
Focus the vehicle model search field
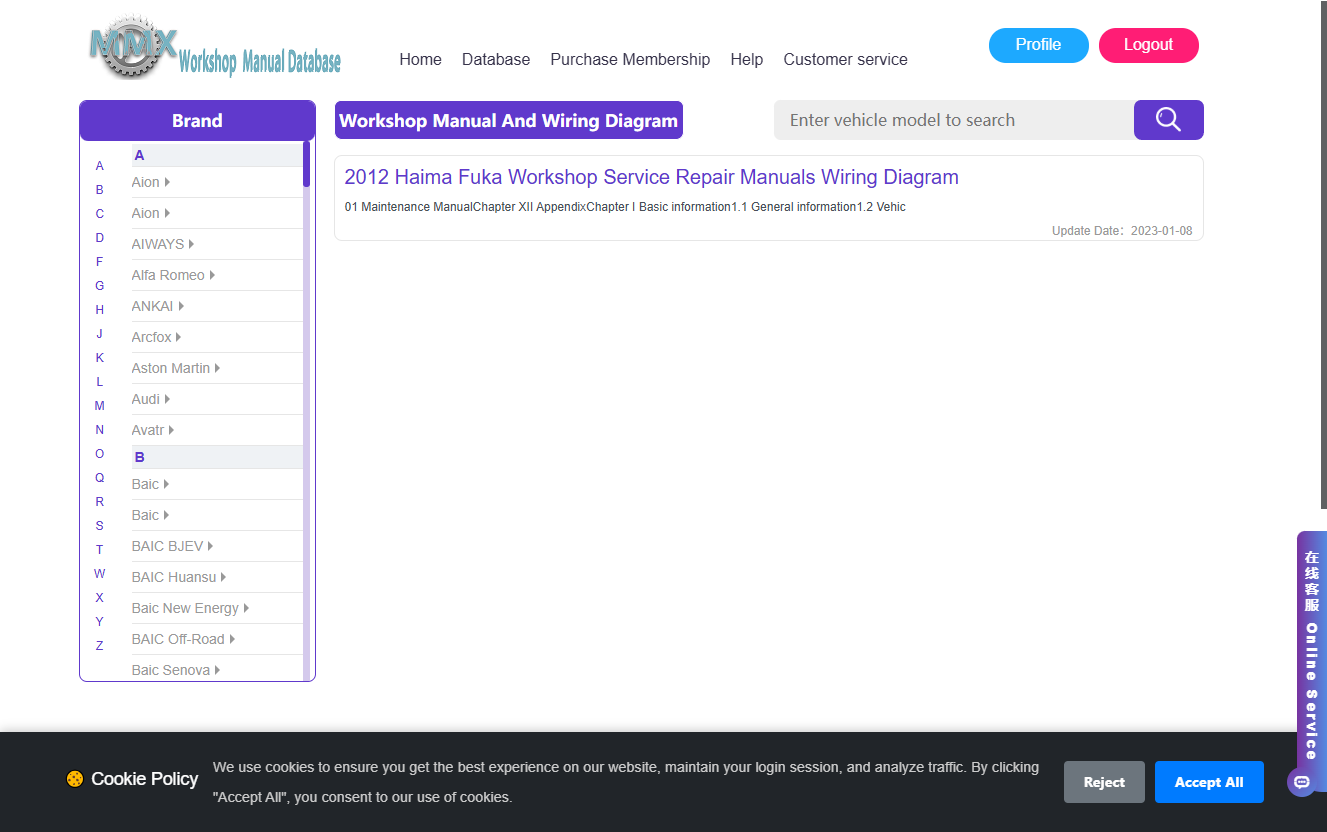coord(954,120)
